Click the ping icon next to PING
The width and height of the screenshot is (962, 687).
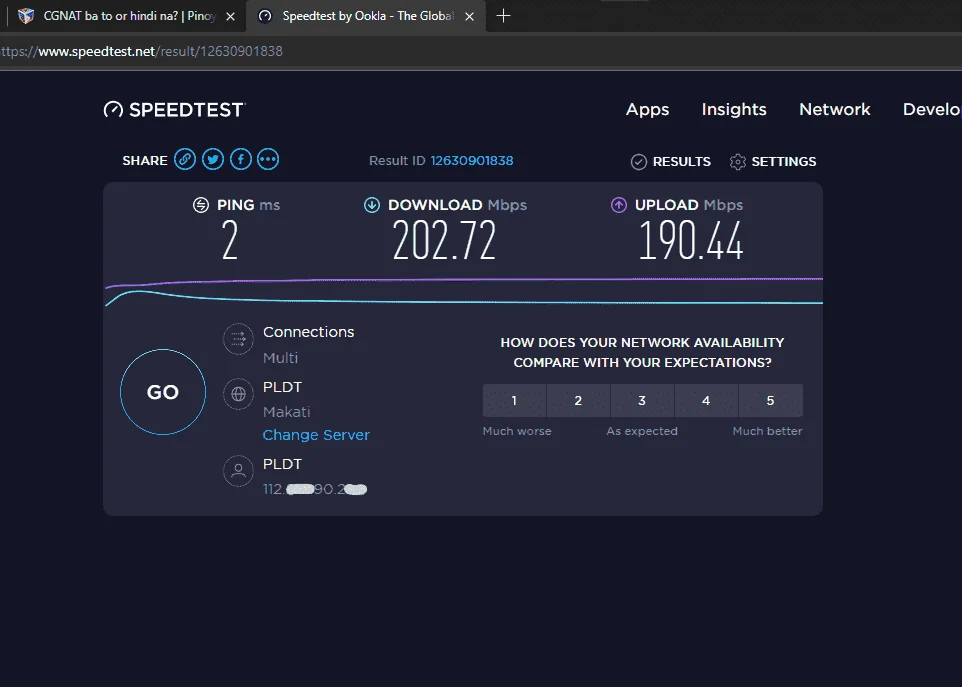(201, 205)
